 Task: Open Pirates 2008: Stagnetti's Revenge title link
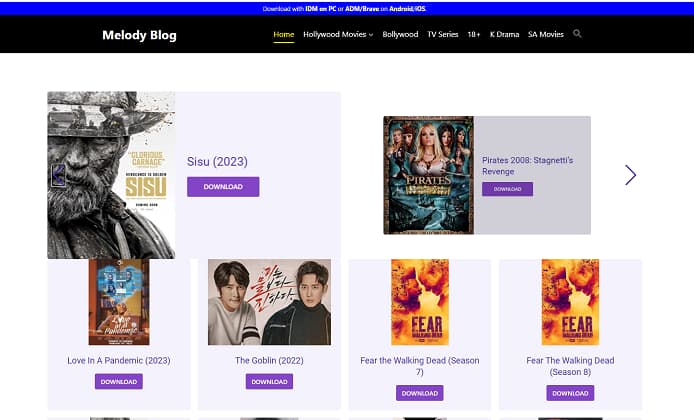(527, 166)
